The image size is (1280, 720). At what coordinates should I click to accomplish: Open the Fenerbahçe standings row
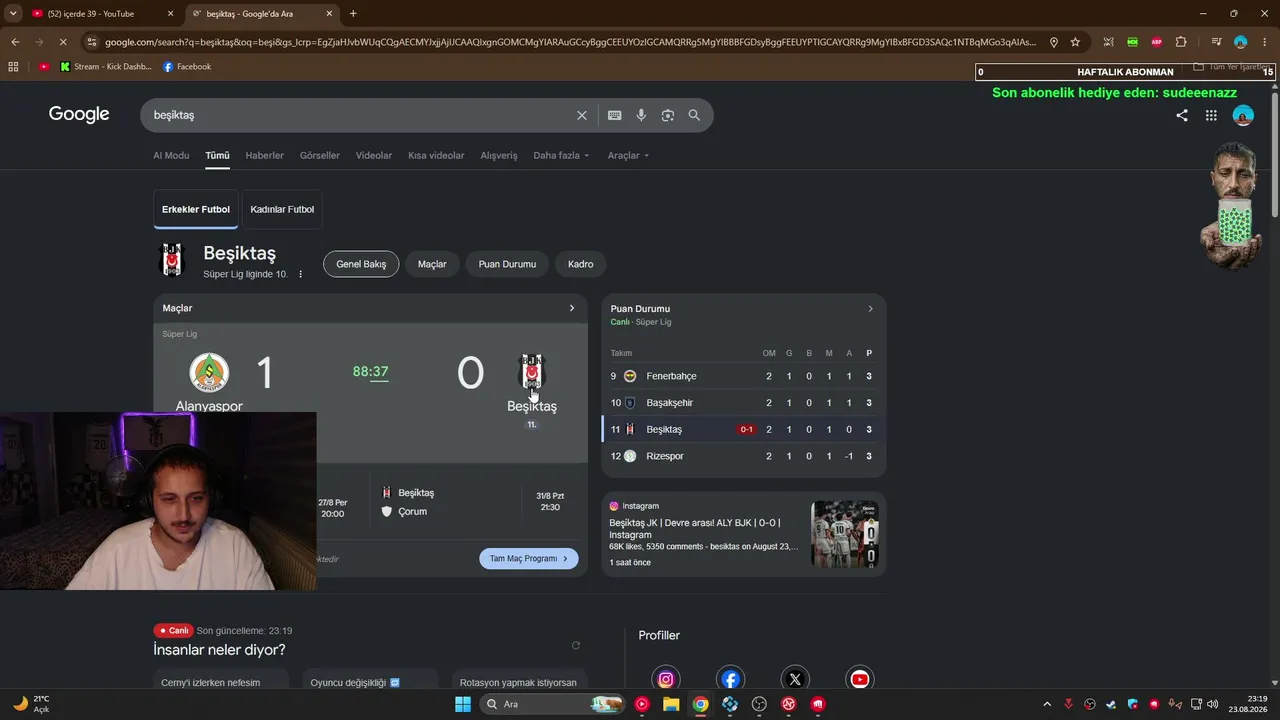point(744,376)
